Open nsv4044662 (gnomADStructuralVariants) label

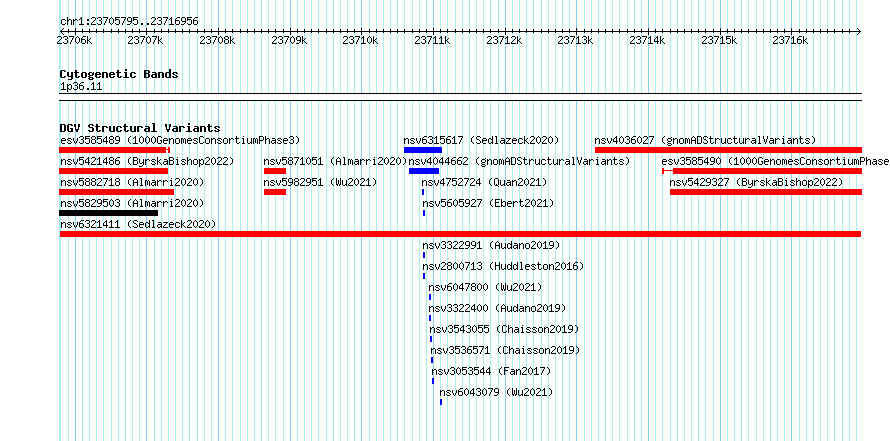pyautogui.click(x=519, y=161)
